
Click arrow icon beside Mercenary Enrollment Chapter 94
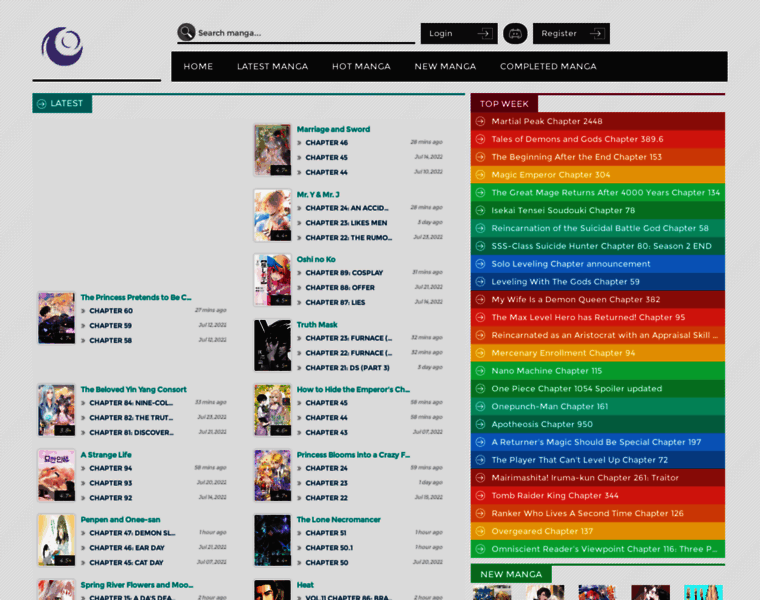tap(480, 353)
